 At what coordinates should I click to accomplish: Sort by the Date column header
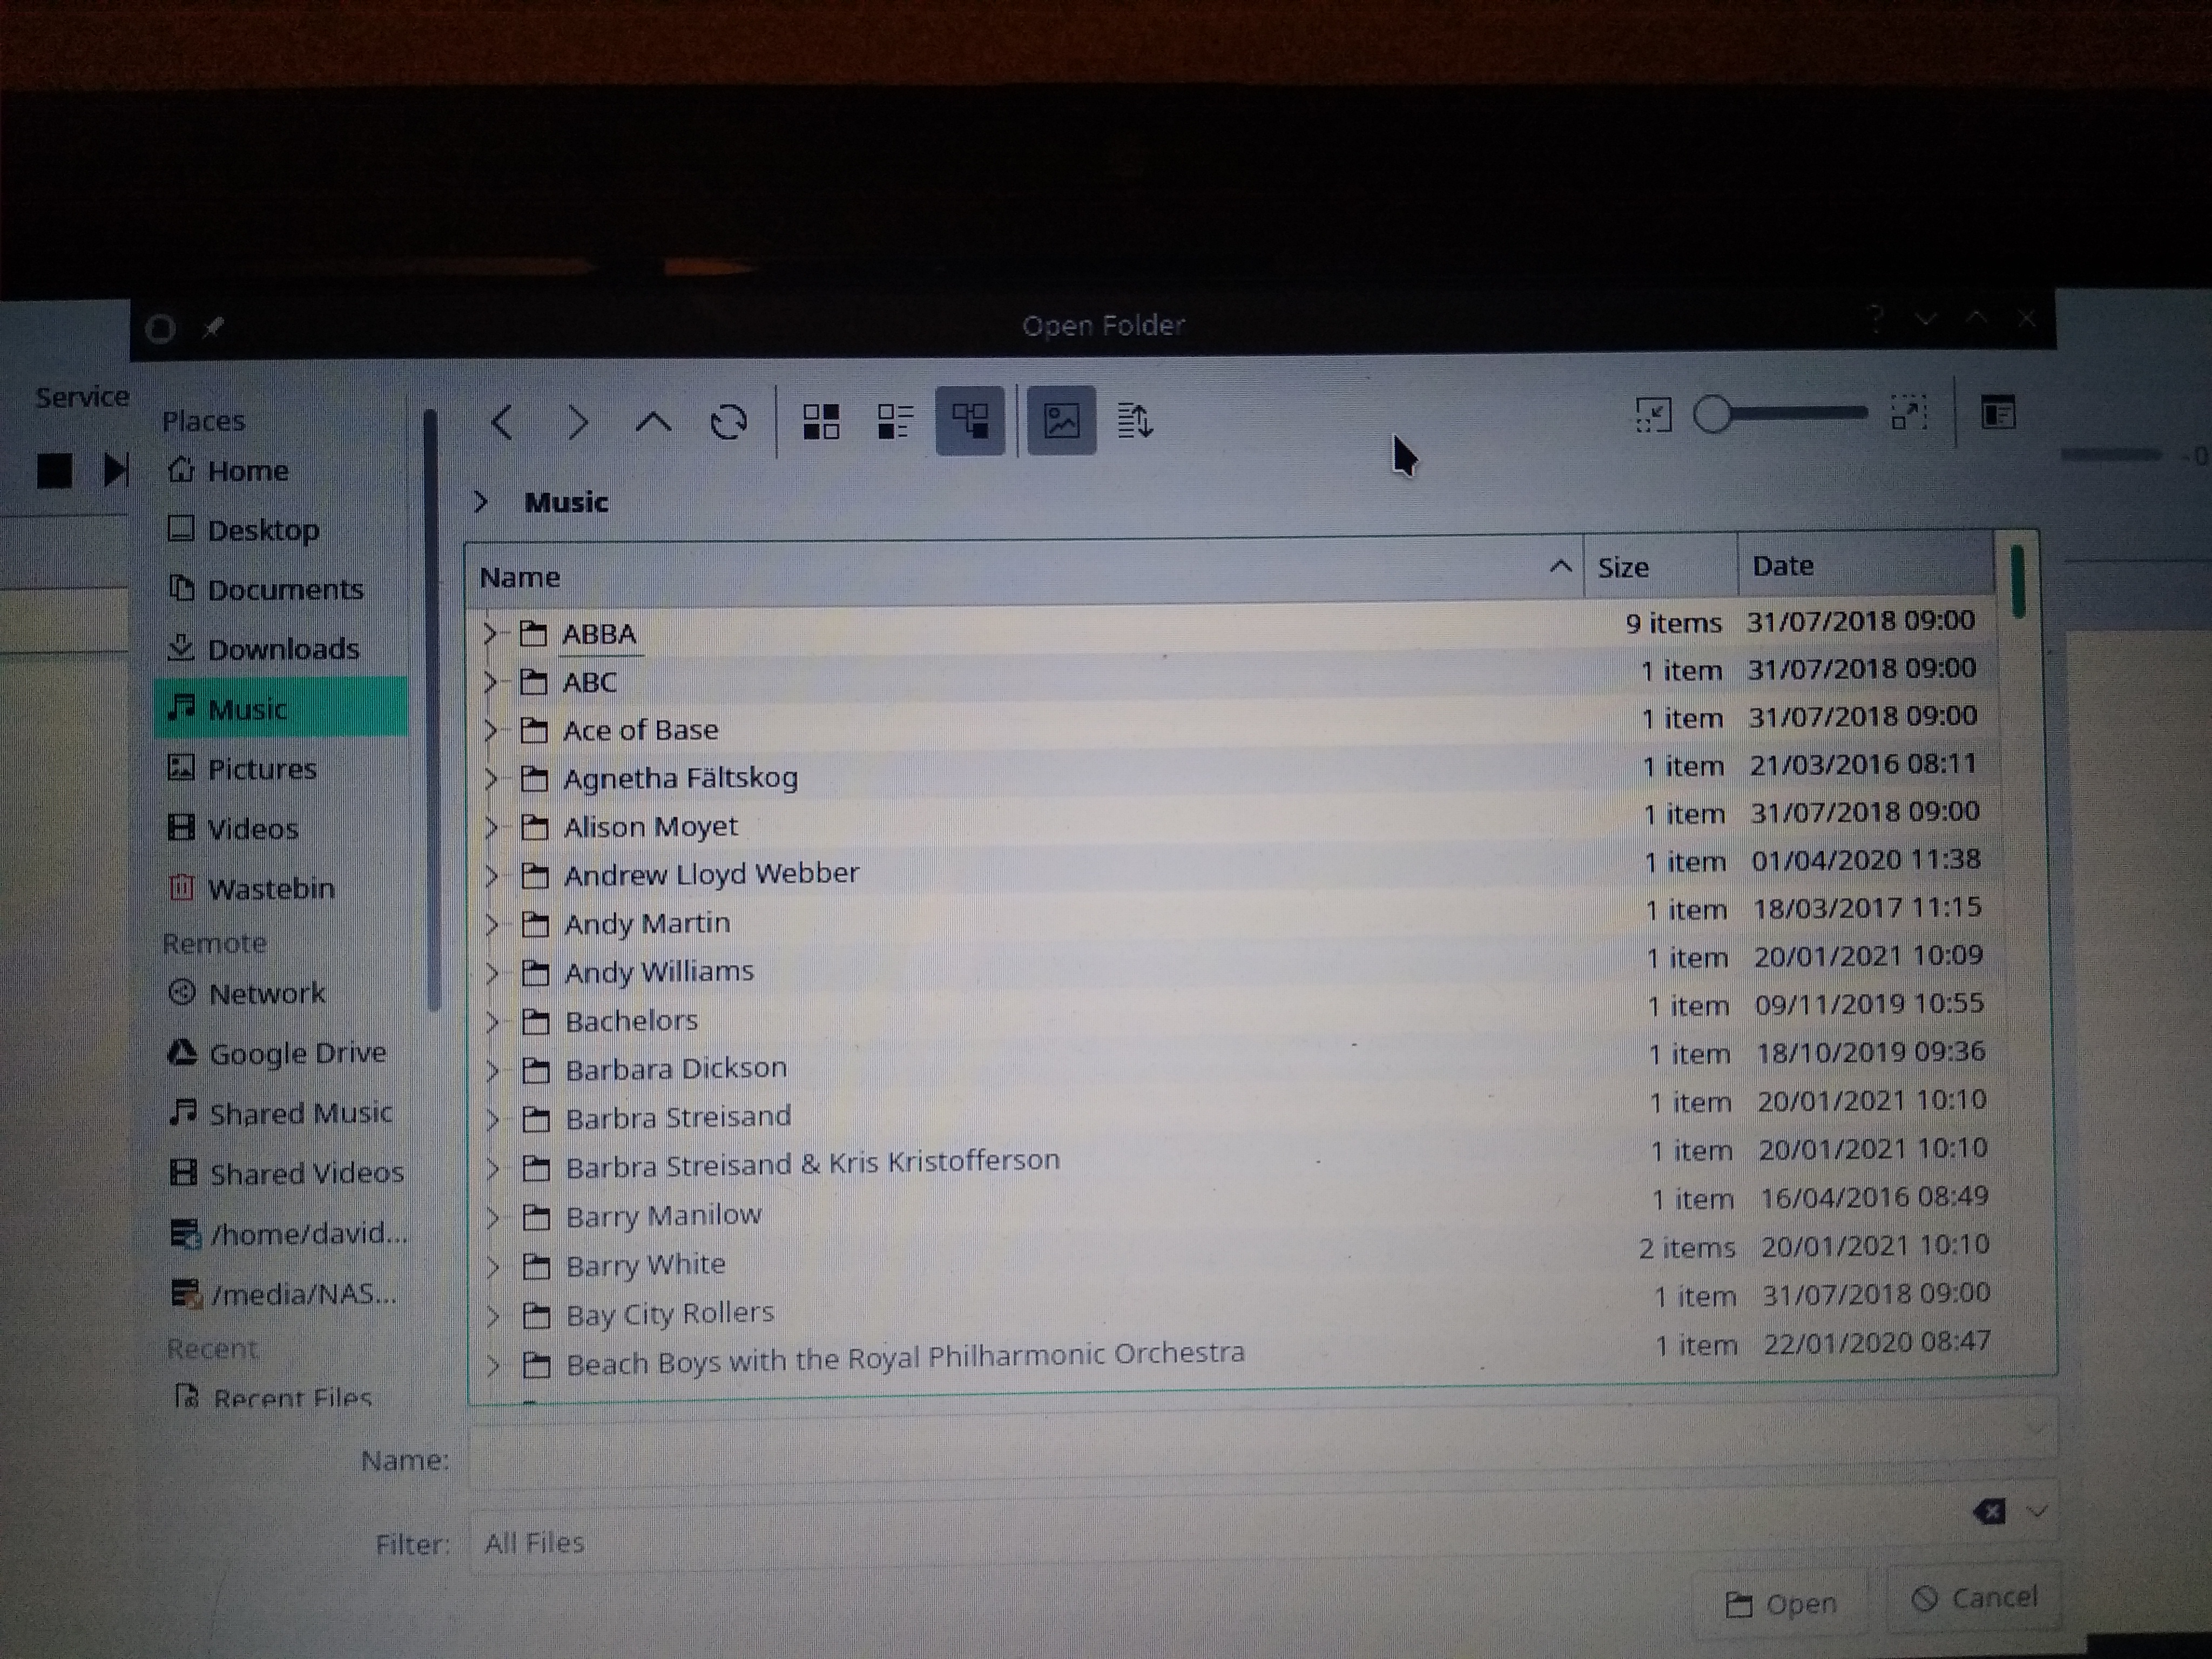click(x=1866, y=565)
